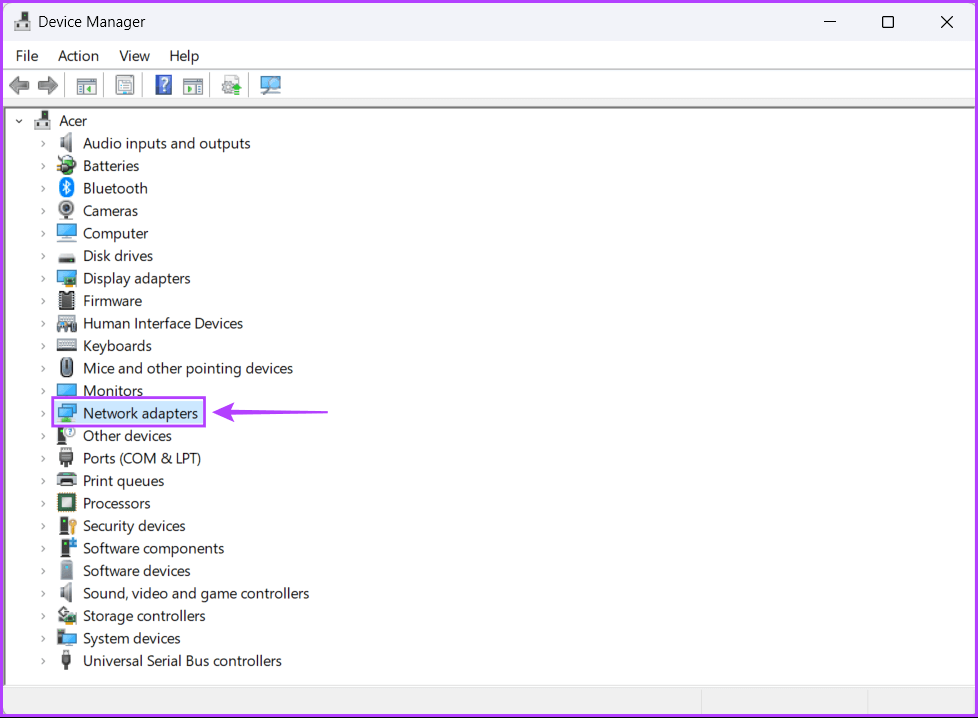
Task: Select Mice and other pointing devices
Action: (x=188, y=369)
